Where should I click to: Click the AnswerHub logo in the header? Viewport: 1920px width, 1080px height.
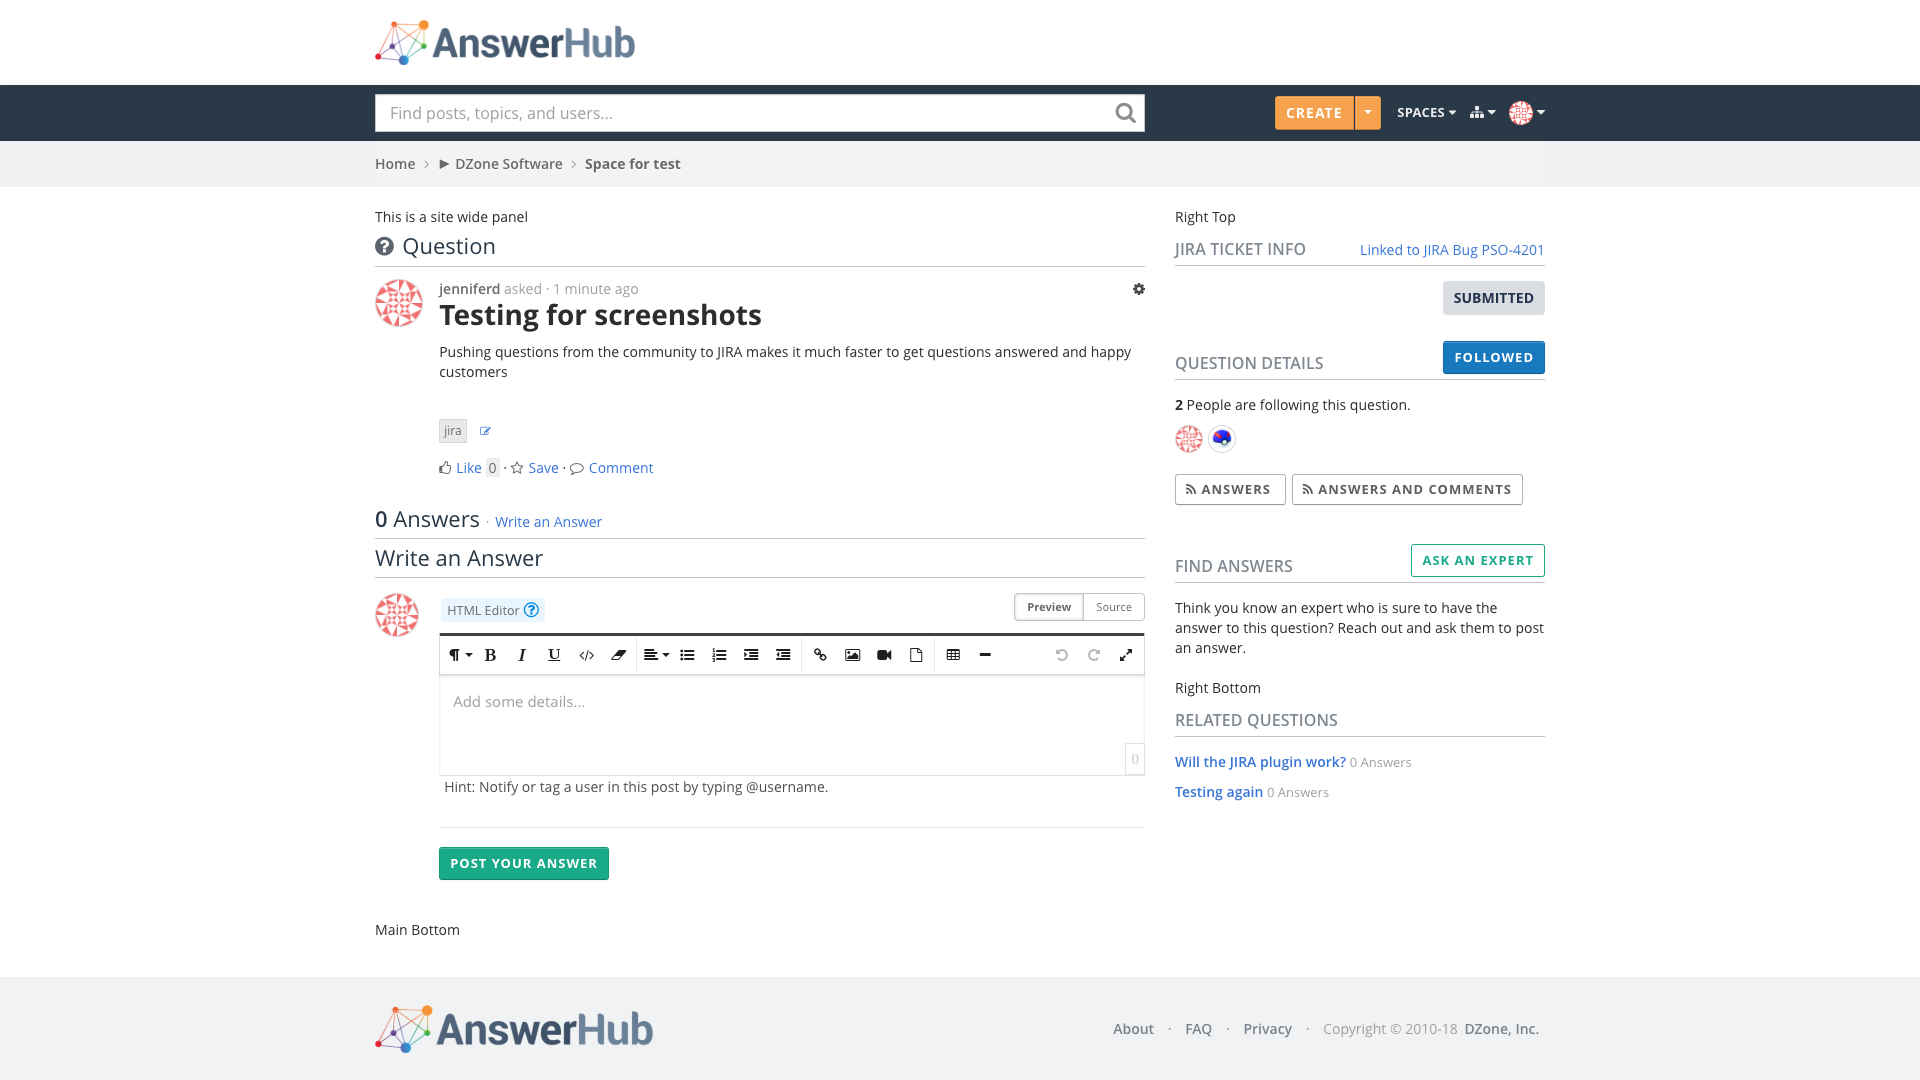(505, 43)
